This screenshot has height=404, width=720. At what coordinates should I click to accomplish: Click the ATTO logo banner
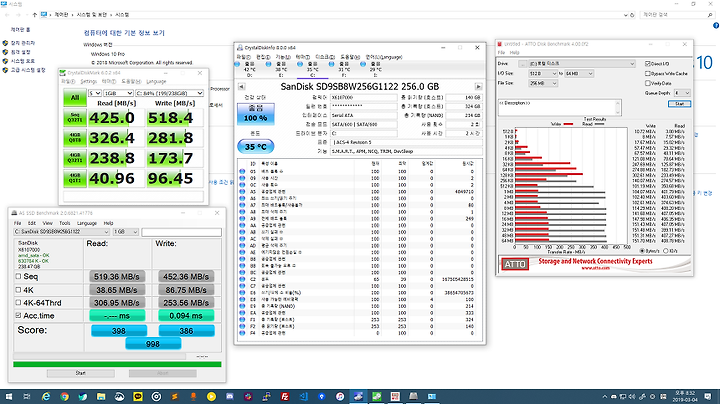(x=596, y=264)
